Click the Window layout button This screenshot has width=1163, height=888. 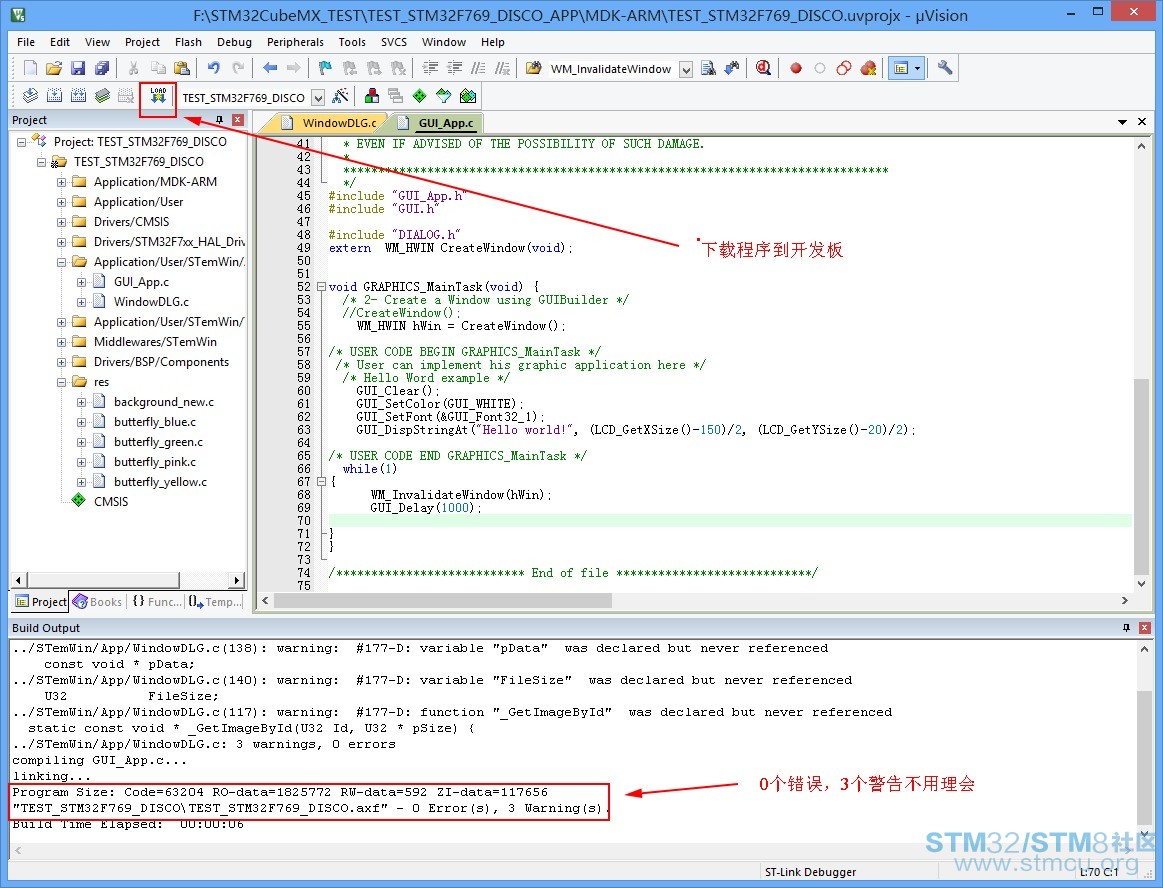901,68
